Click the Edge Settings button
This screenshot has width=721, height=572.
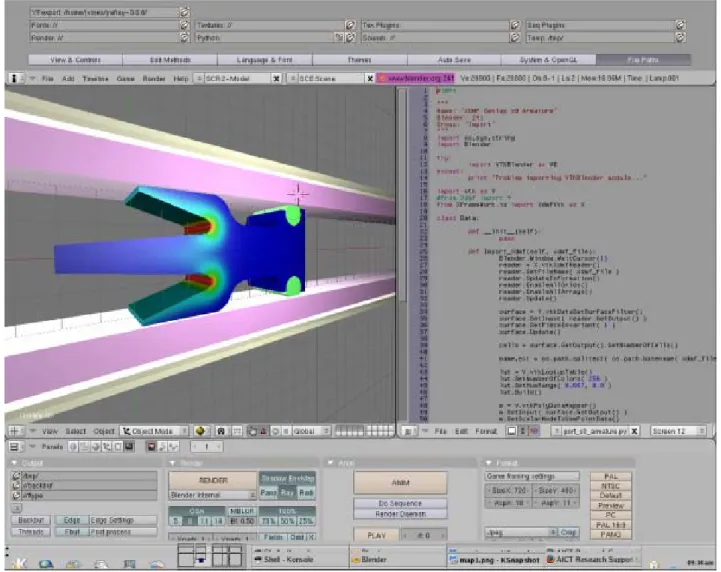[x=122, y=520]
